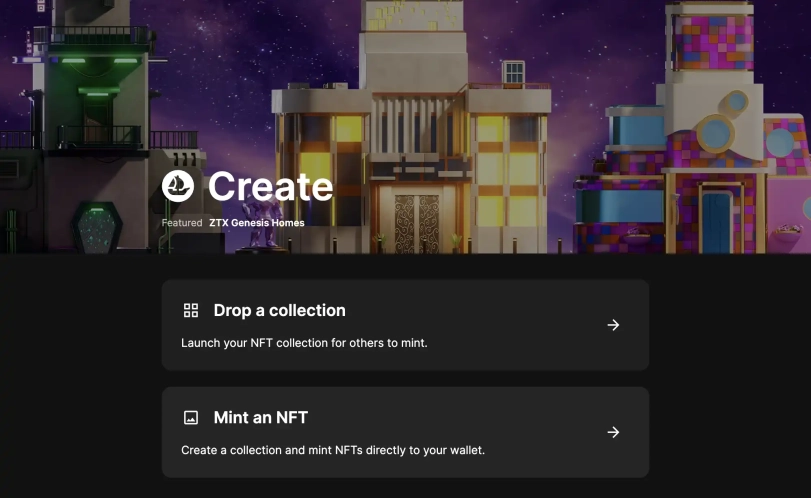
Task: Click the arrow on Mint an NFT card
Action: click(613, 432)
